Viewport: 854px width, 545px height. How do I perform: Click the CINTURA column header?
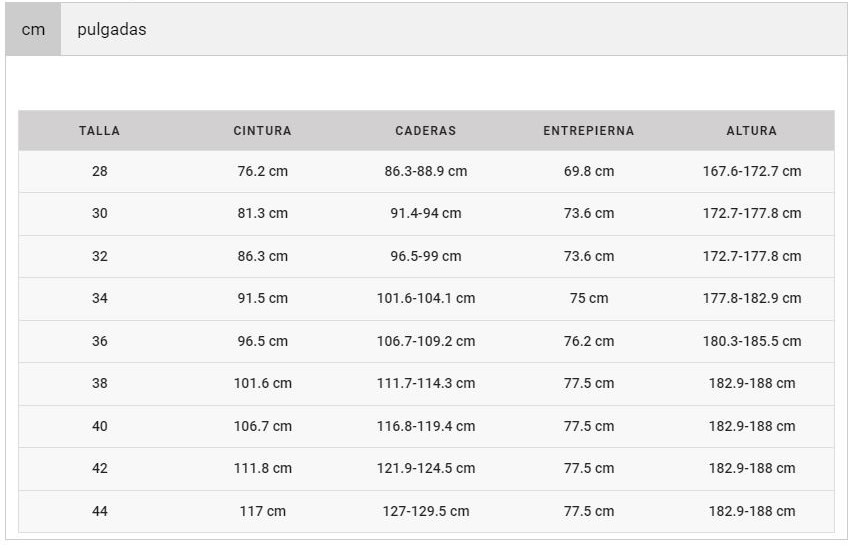point(262,131)
